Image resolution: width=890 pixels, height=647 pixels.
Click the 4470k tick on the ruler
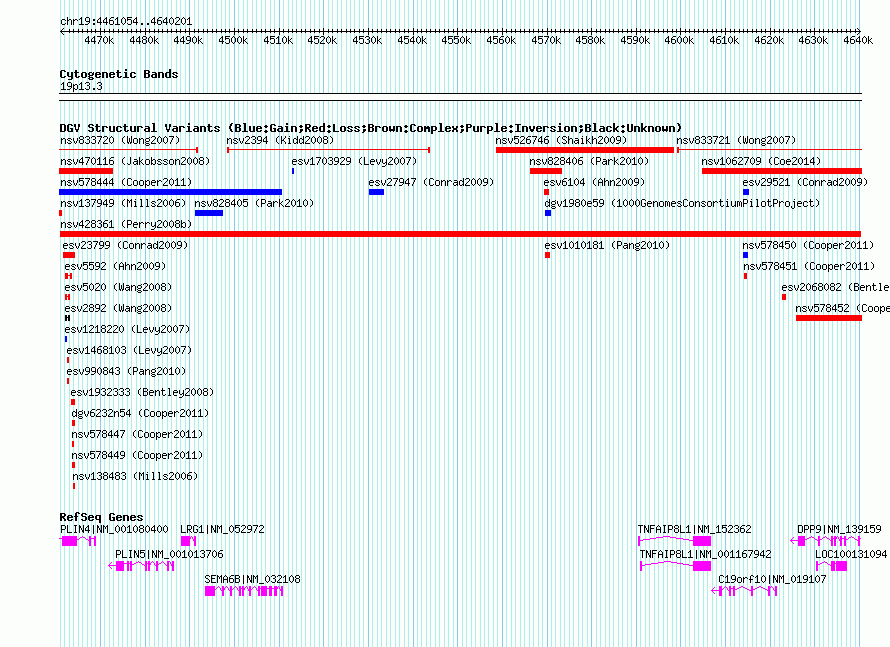pos(99,40)
